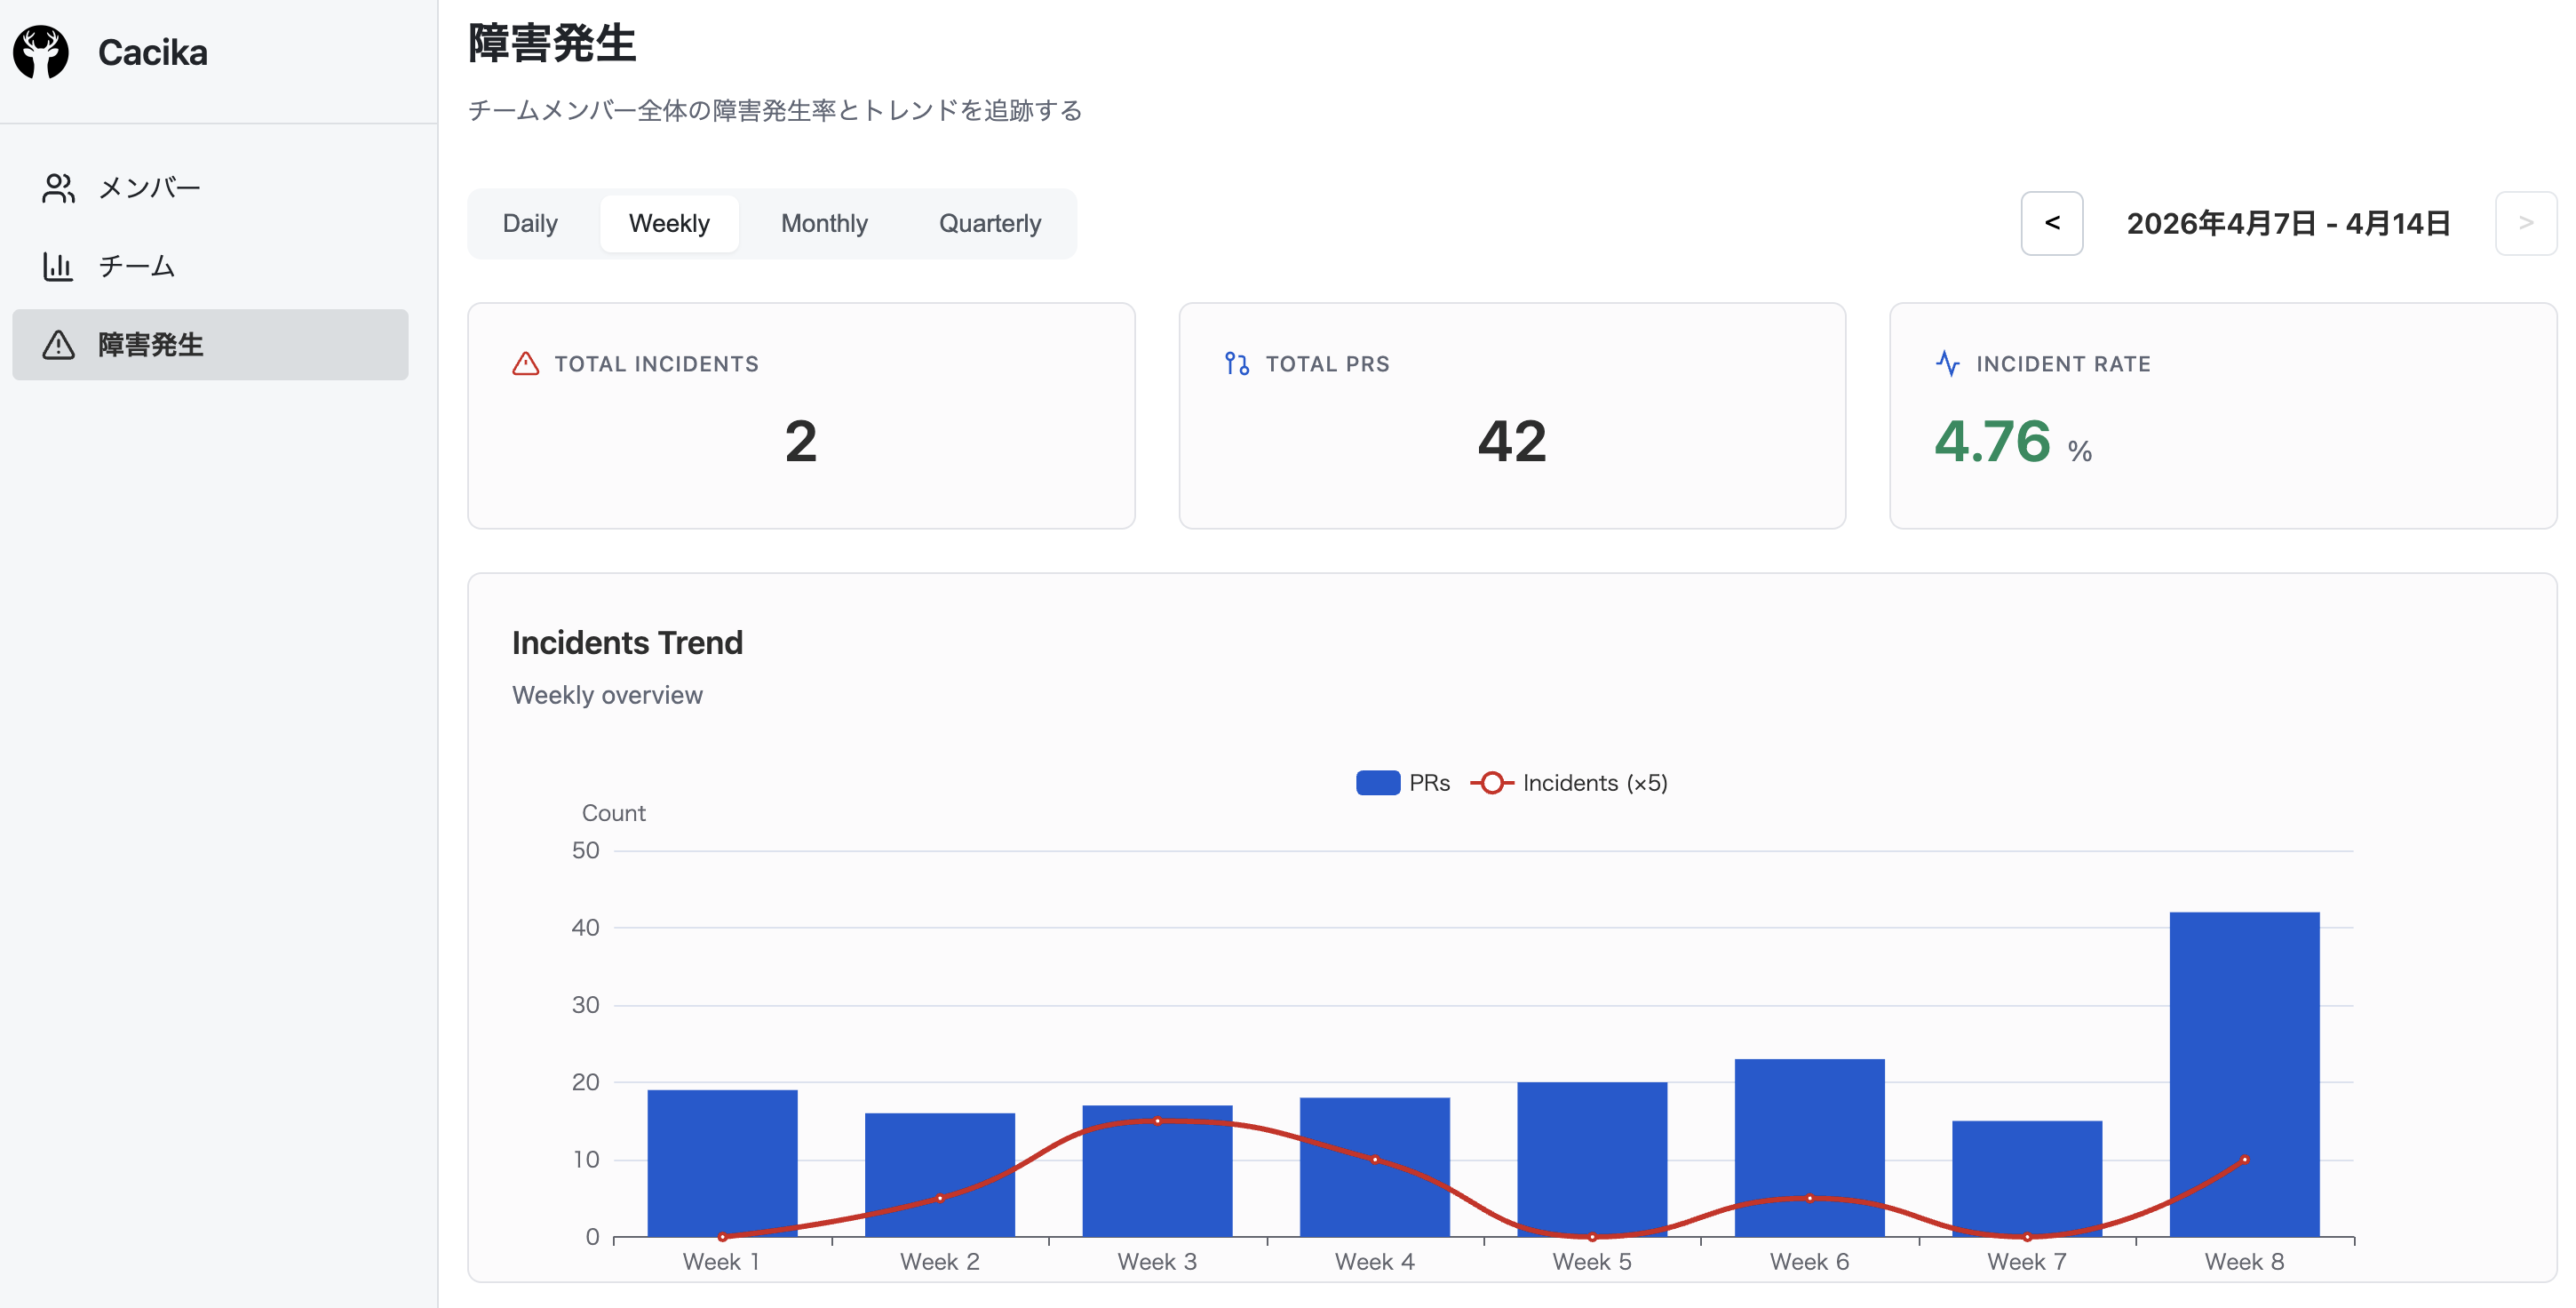Click the pull request icon on Total PRs
The width and height of the screenshot is (2576, 1308).
point(1236,364)
